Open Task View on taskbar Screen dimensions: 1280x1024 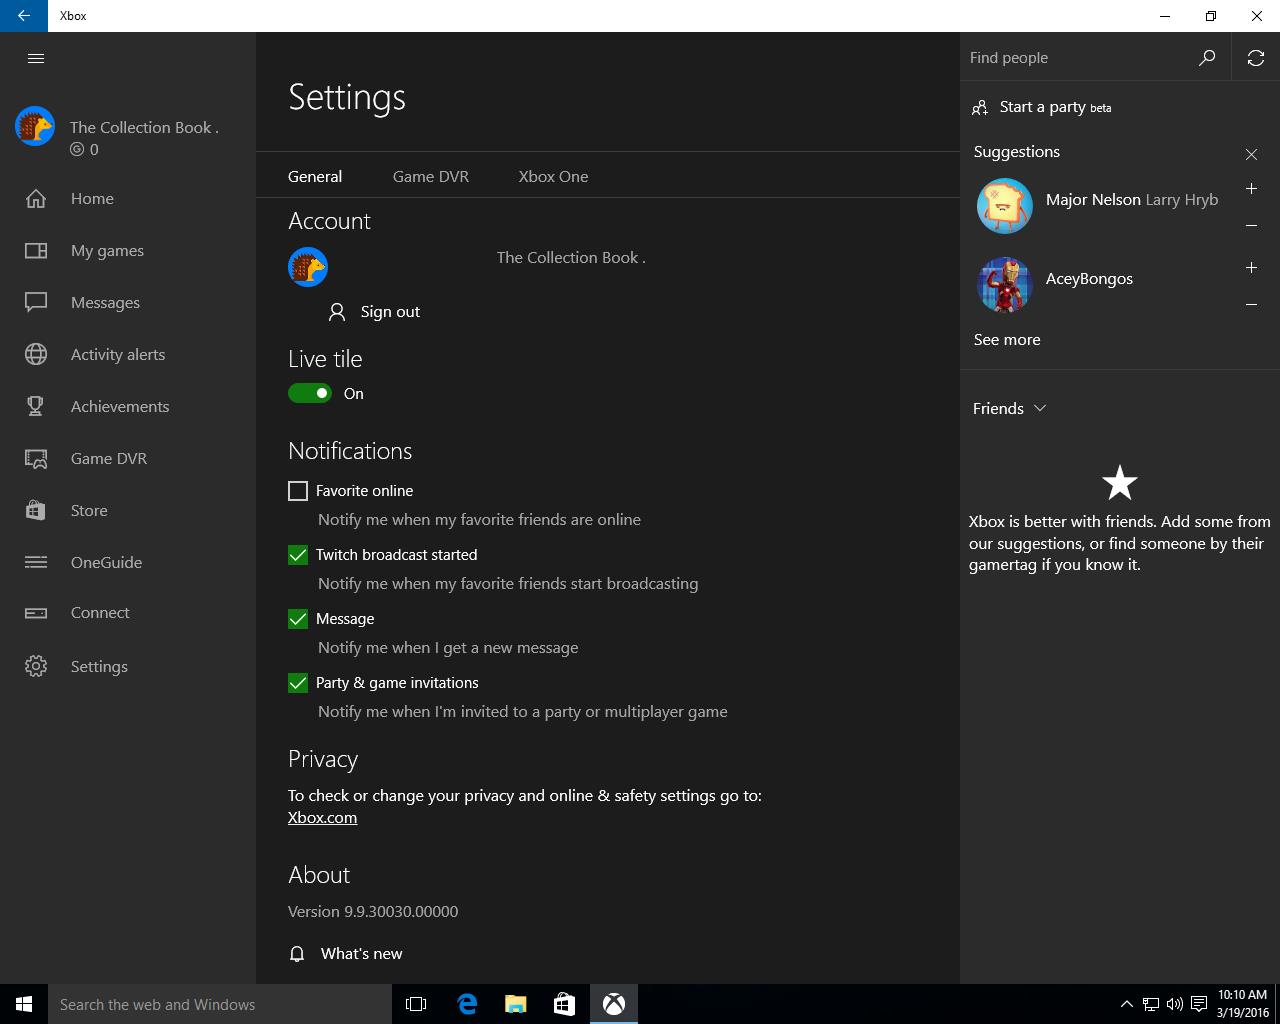point(416,1004)
